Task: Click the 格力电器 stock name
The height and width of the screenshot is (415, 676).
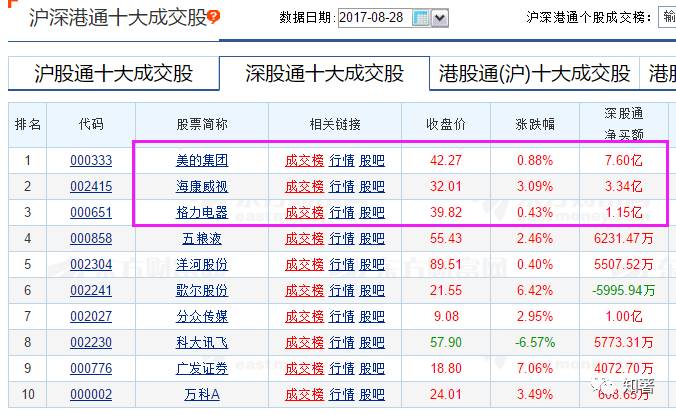Action: pos(202,212)
